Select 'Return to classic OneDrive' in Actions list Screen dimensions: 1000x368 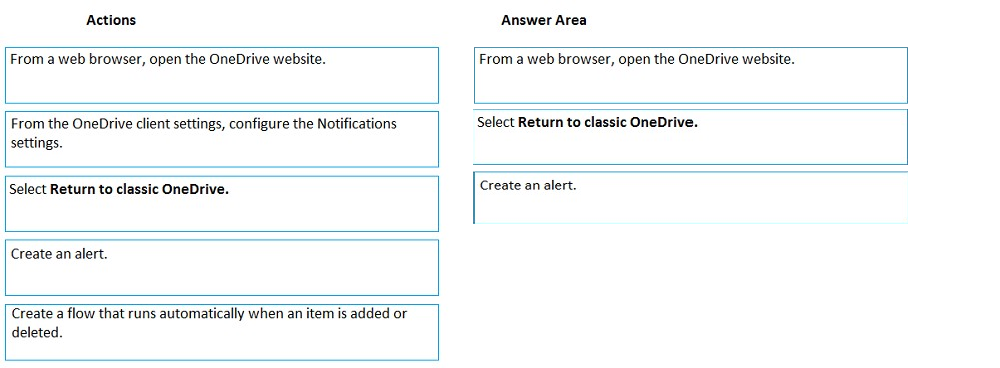(222, 204)
